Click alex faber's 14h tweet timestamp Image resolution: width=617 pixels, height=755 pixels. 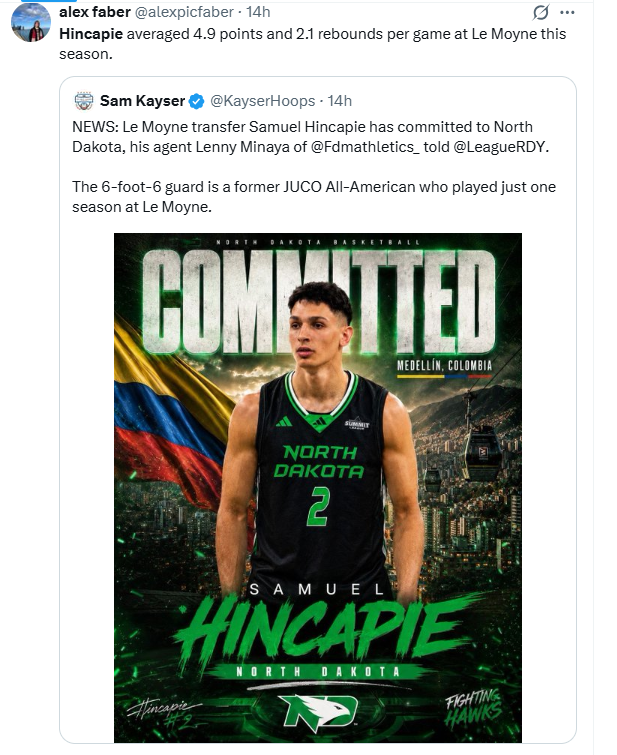tap(259, 12)
